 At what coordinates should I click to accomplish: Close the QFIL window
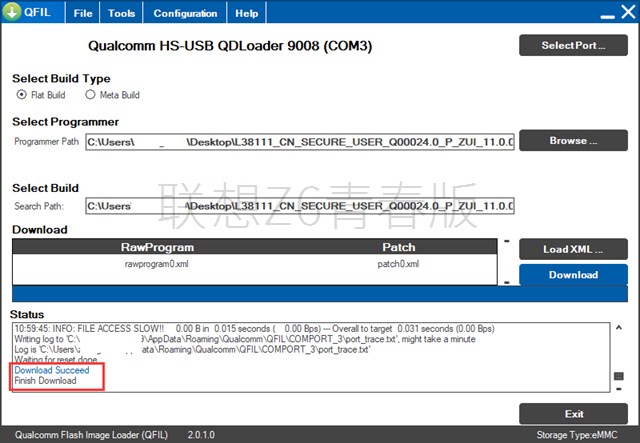click(x=629, y=12)
